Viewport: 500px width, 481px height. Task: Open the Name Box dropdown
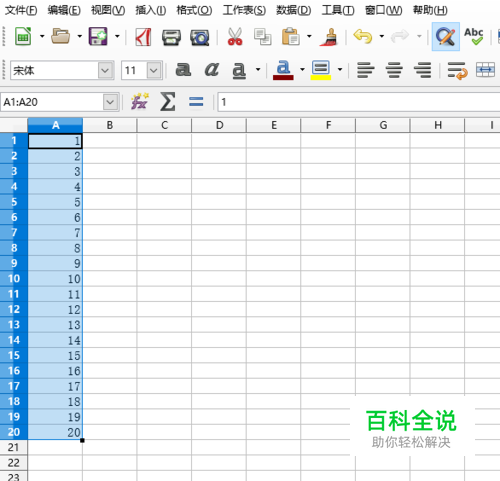click(x=110, y=102)
